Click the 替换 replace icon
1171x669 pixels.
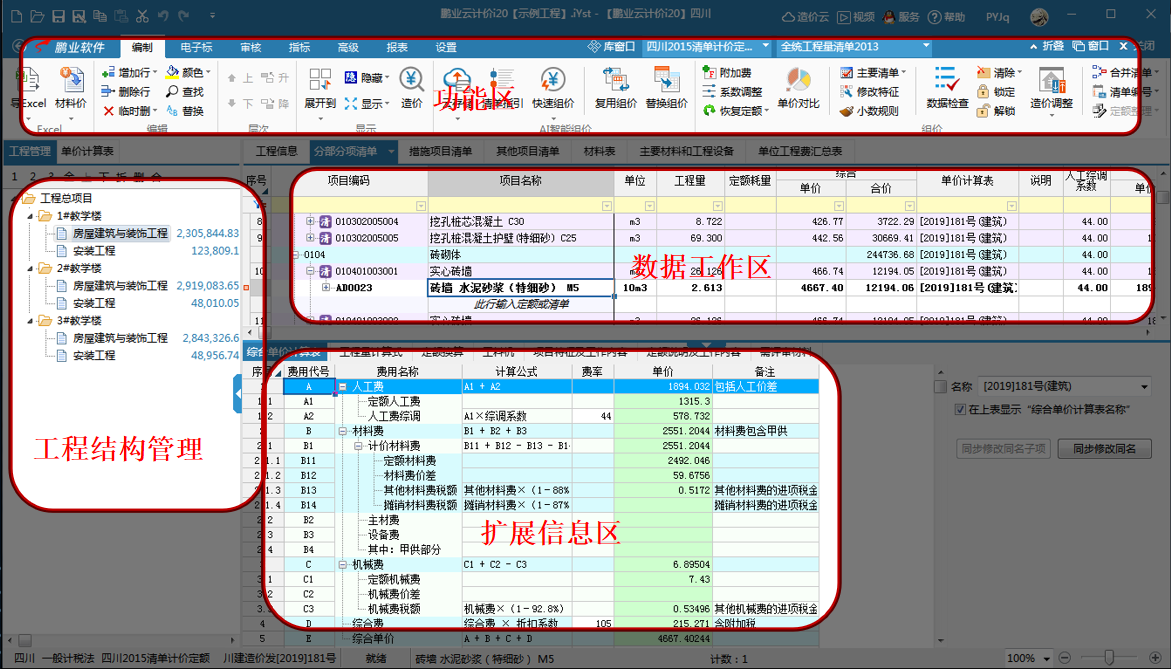pos(173,111)
